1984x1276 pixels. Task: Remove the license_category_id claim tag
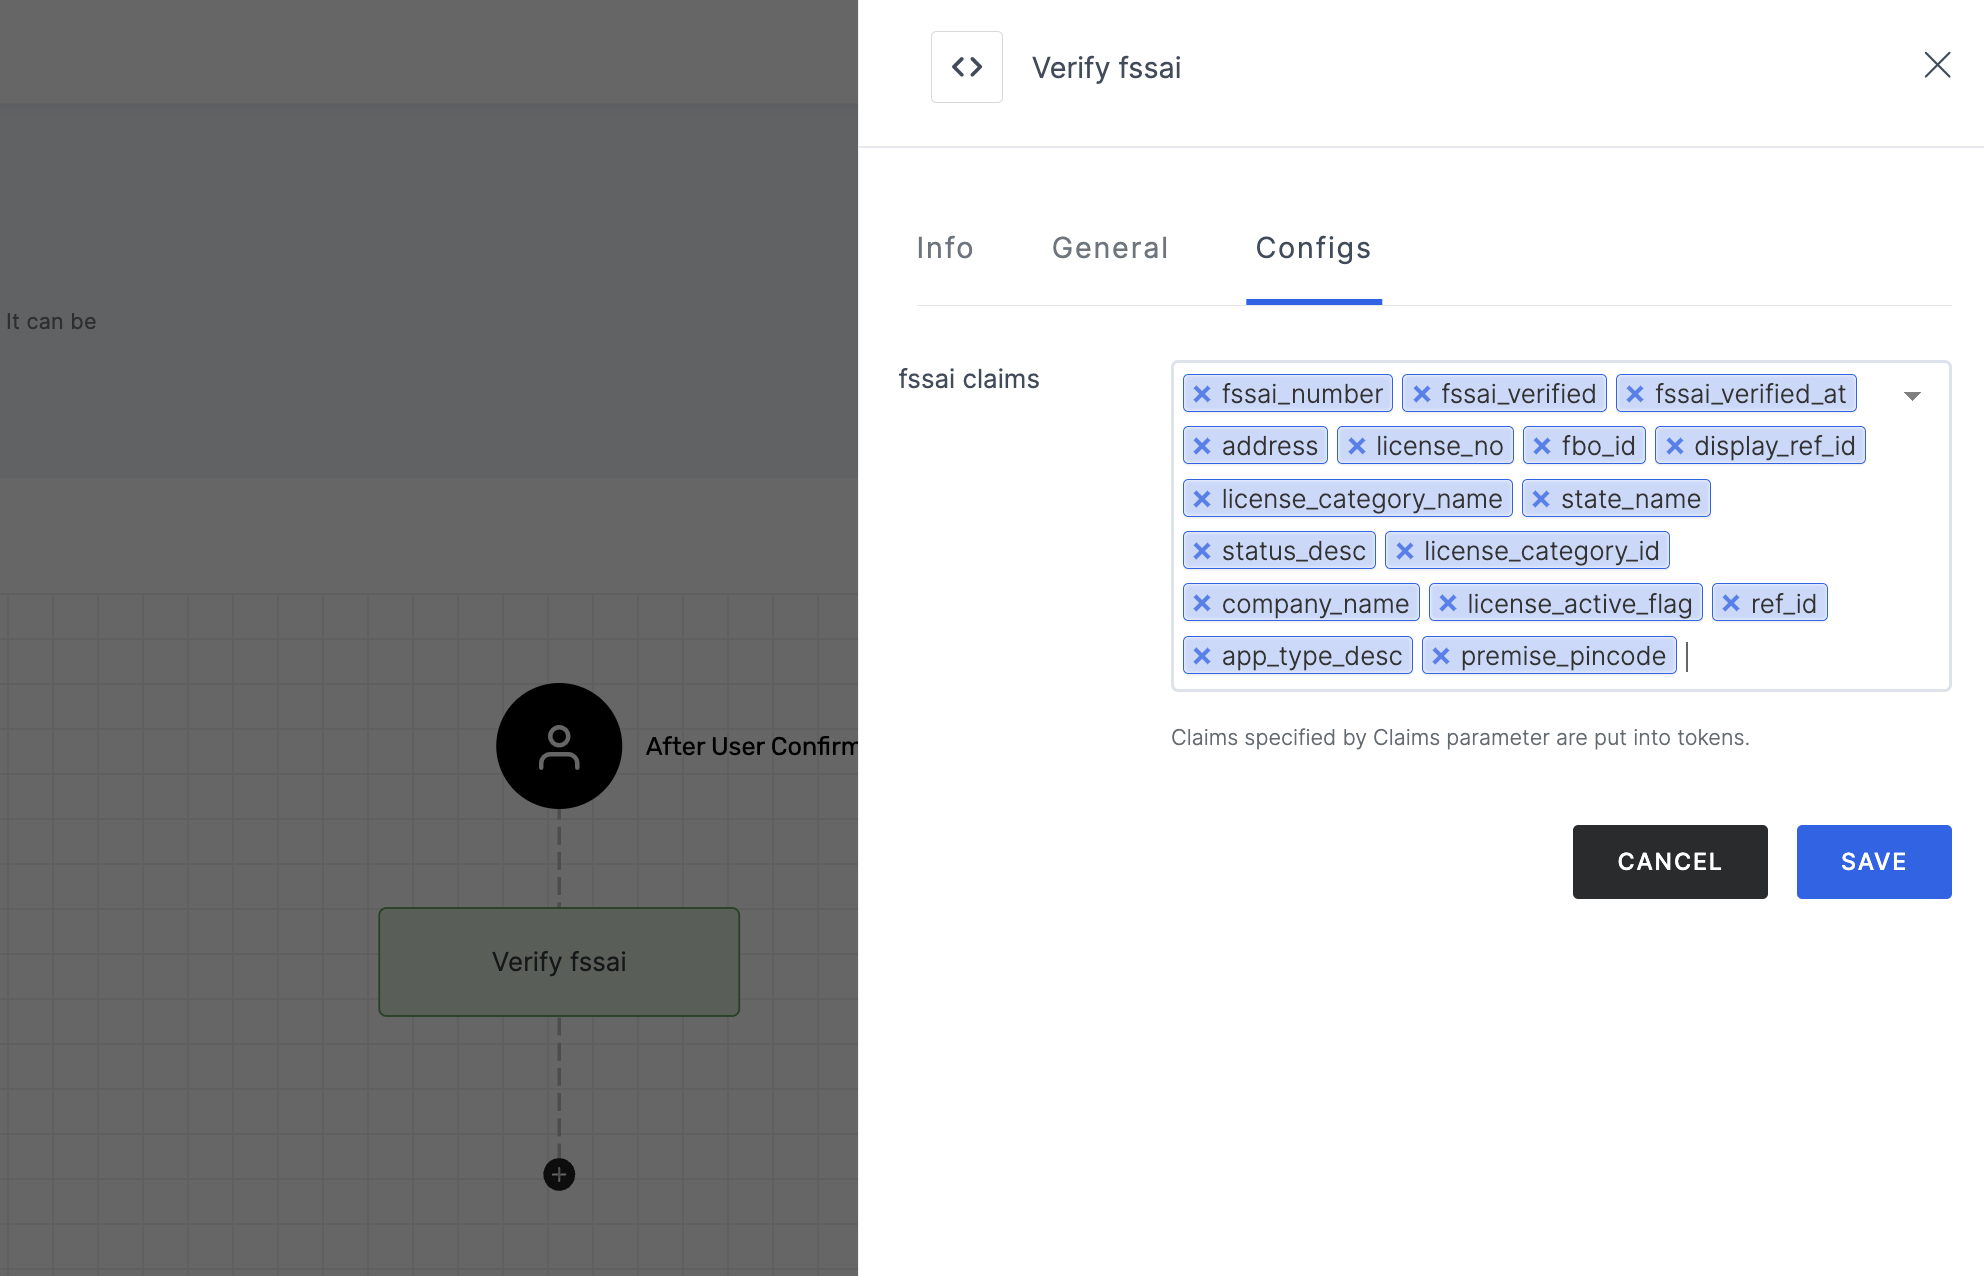1404,551
